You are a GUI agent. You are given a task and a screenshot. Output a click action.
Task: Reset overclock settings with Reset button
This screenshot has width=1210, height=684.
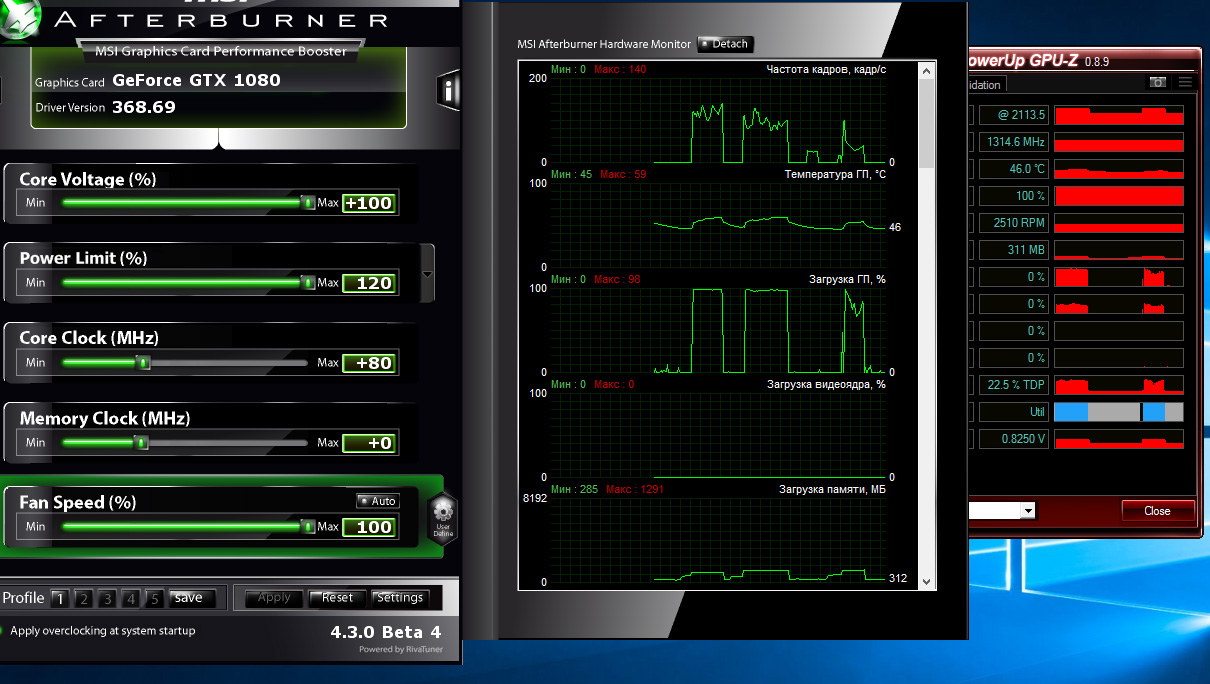(337, 598)
